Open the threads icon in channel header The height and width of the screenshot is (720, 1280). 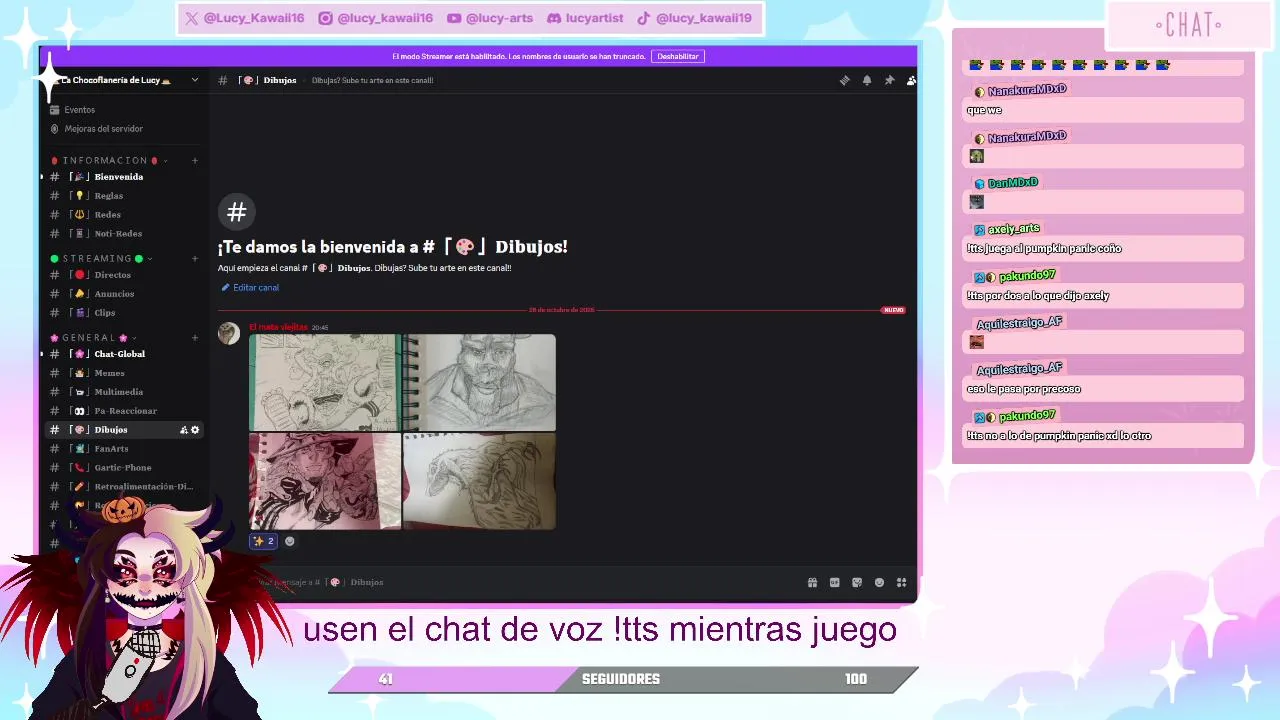845,80
